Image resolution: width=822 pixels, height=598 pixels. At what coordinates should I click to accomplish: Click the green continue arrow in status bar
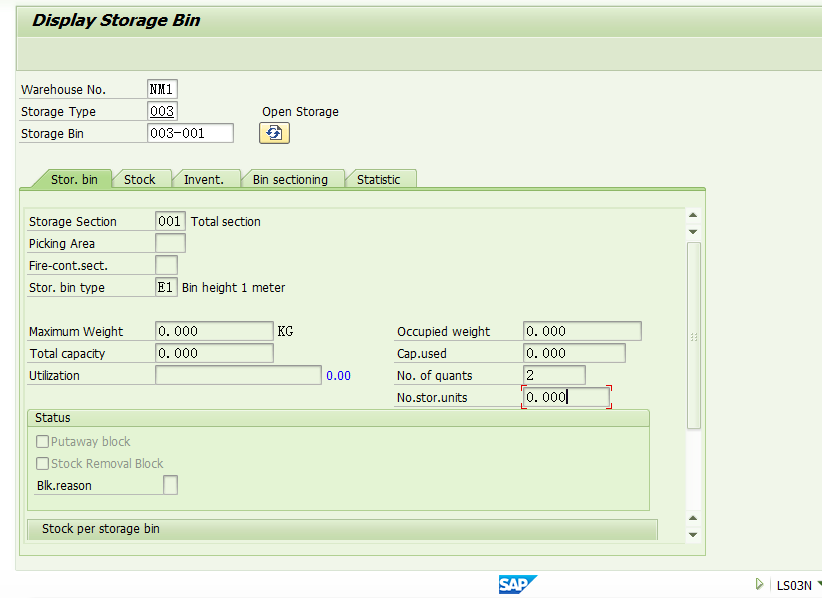click(x=758, y=584)
